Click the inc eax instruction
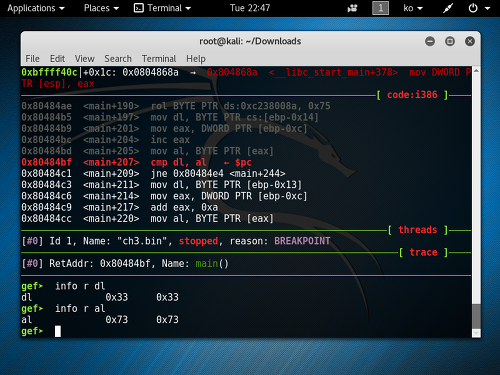 170,140
